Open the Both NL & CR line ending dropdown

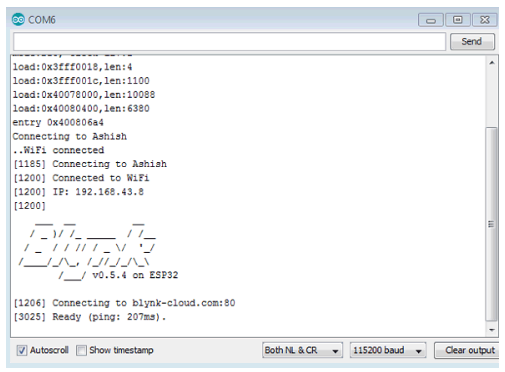[302, 350]
